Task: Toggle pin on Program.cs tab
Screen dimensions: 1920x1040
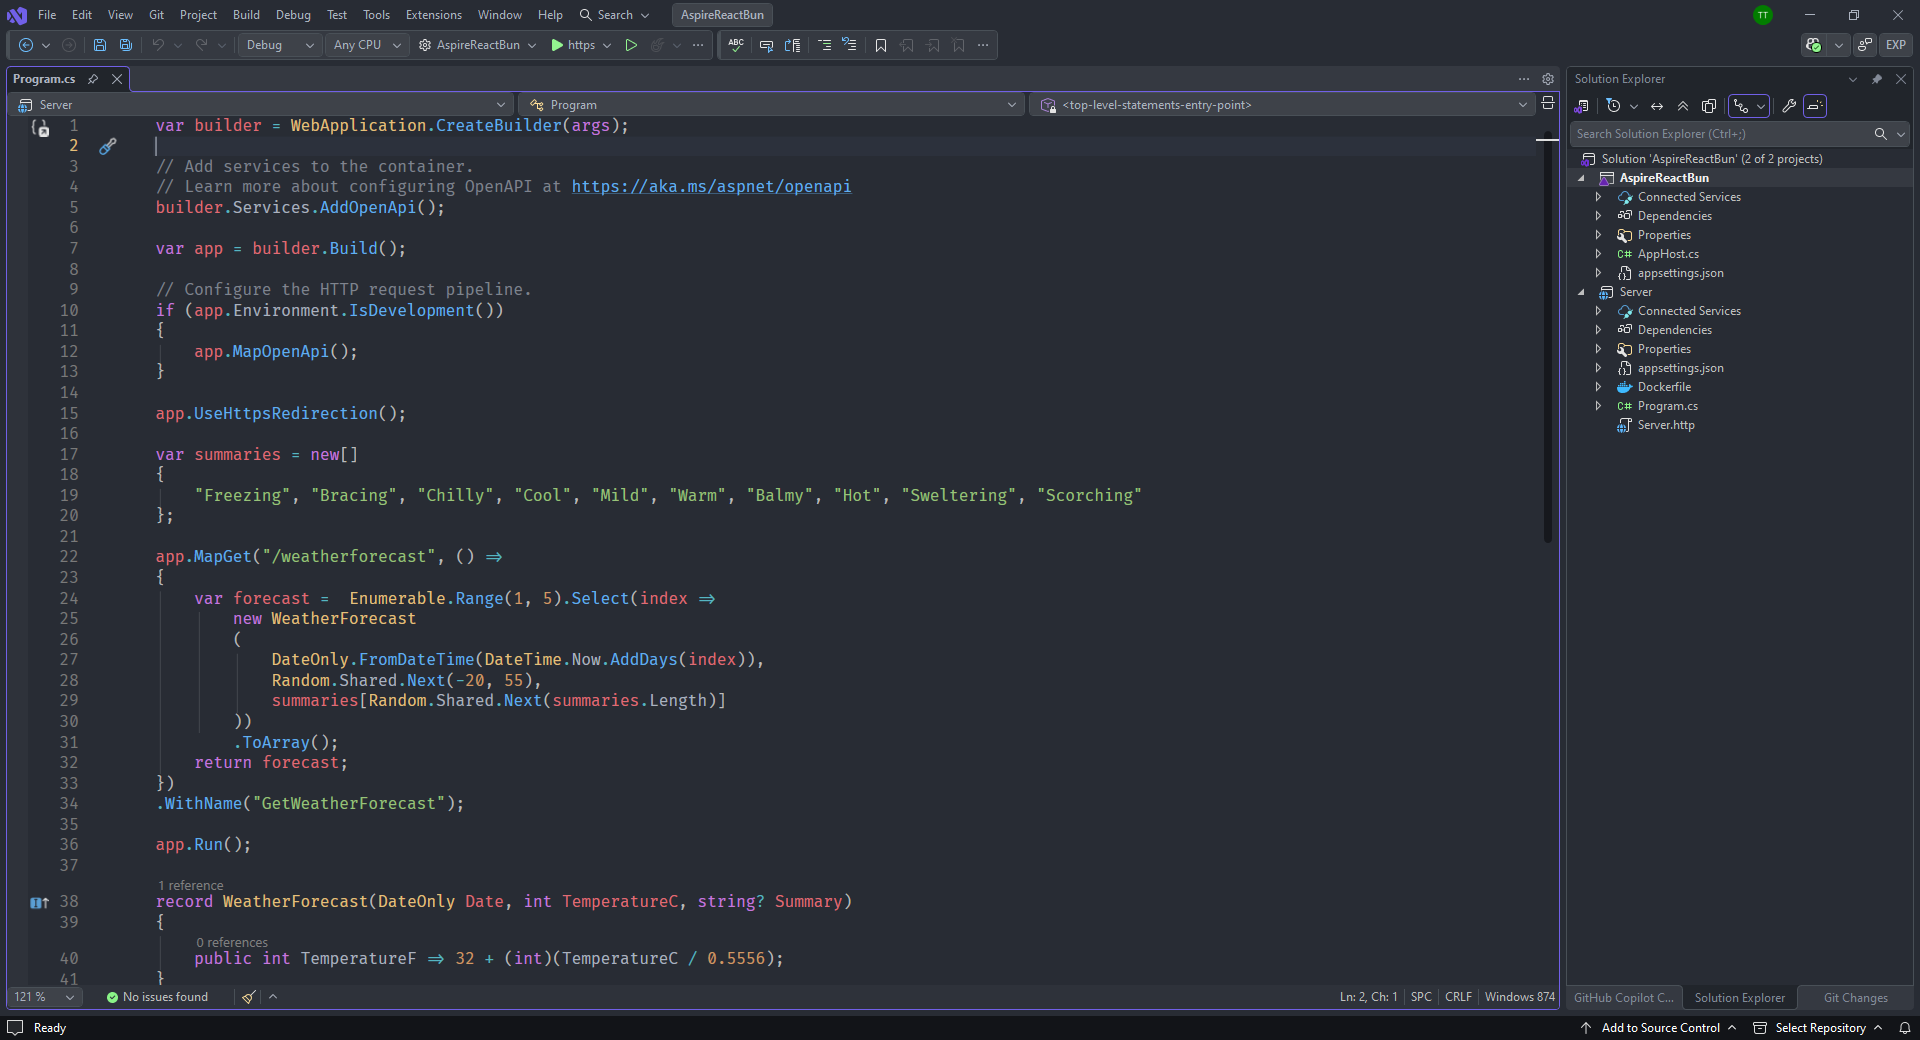Action: coord(93,79)
